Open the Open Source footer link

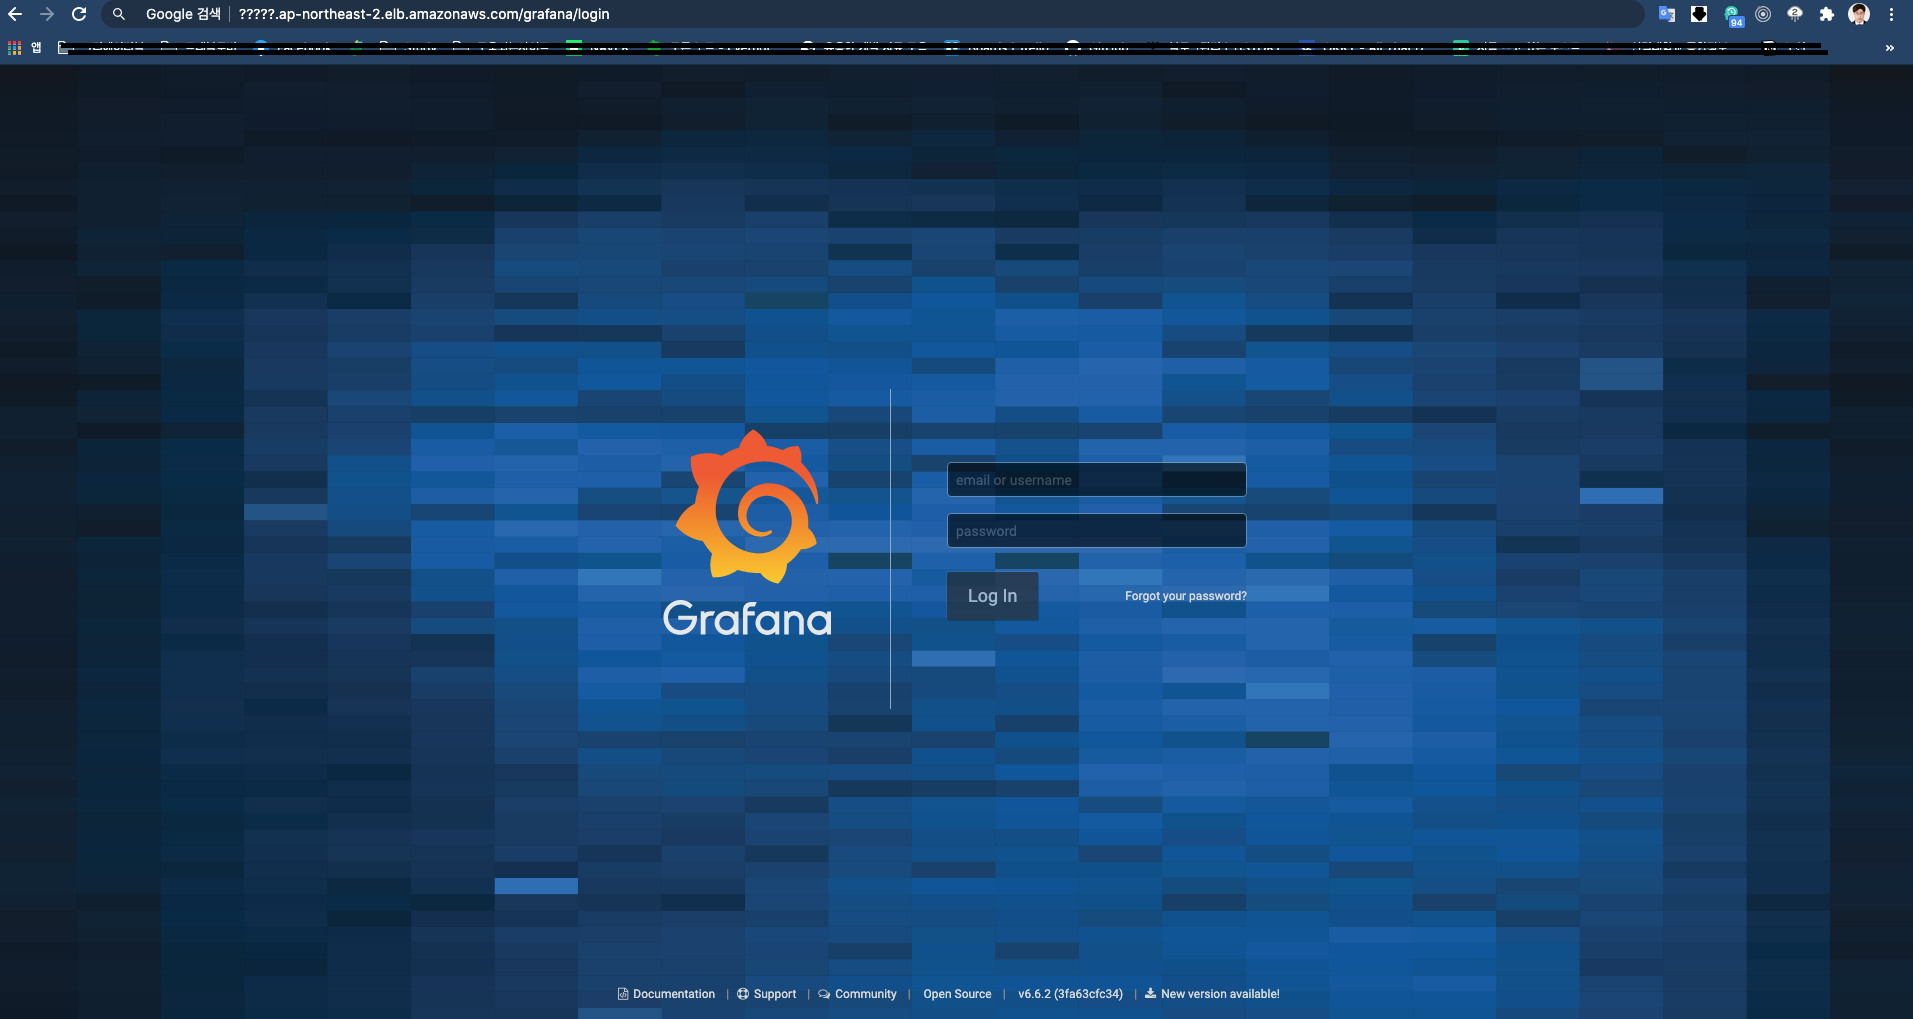(957, 994)
